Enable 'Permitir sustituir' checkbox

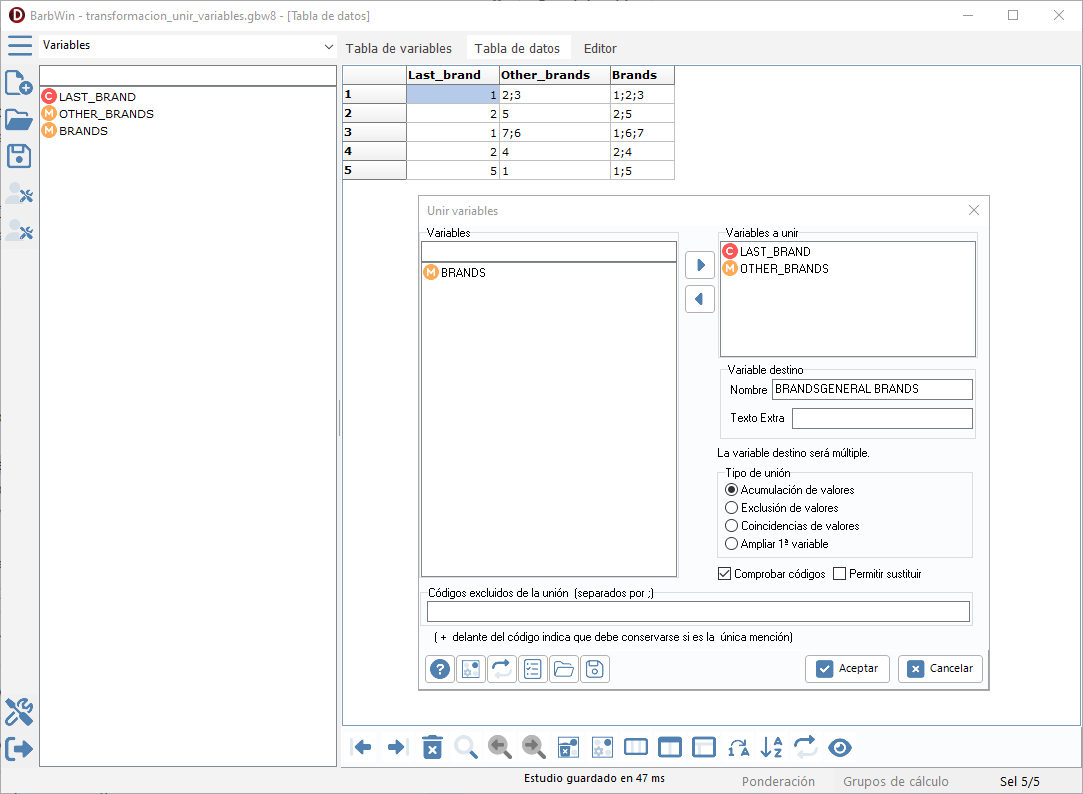840,574
